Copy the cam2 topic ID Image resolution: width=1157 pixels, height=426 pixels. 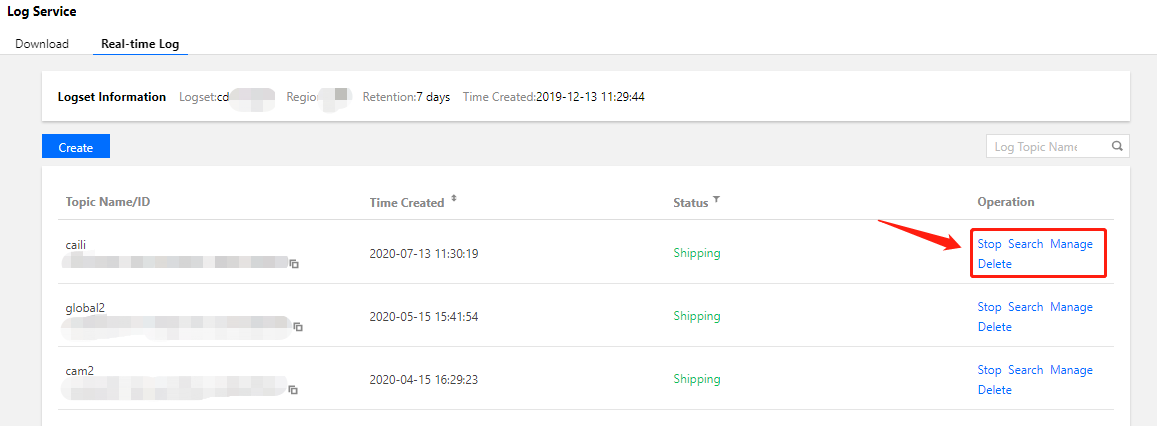click(x=295, y=390)
